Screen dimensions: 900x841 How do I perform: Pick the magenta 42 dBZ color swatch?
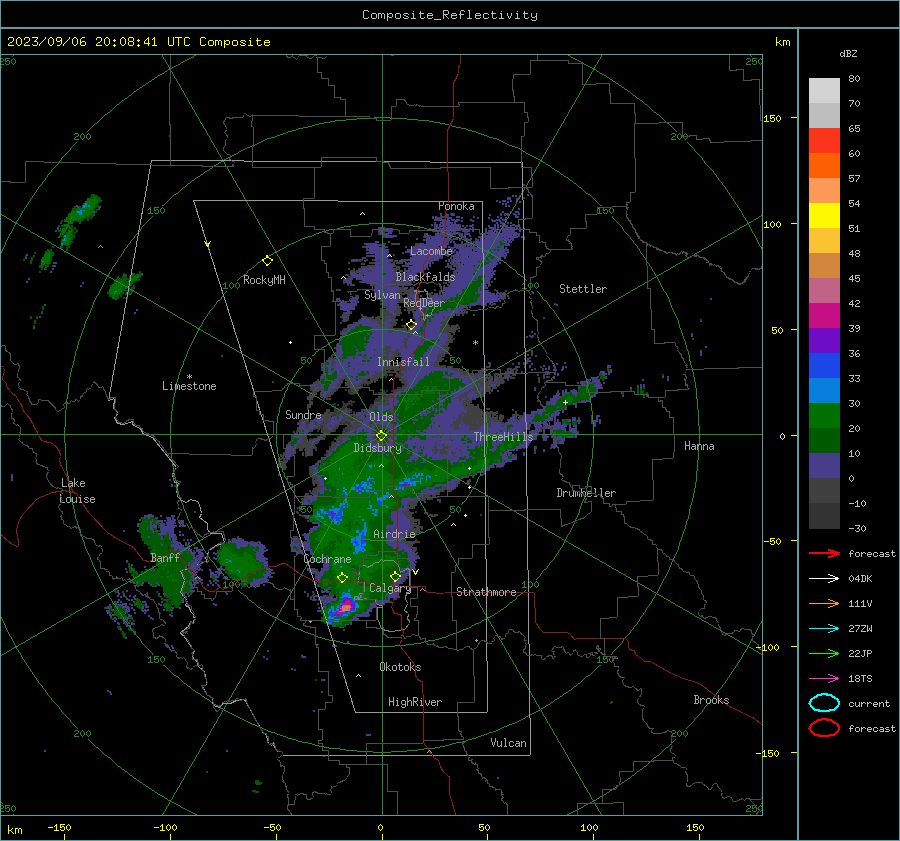pos(824,315)
